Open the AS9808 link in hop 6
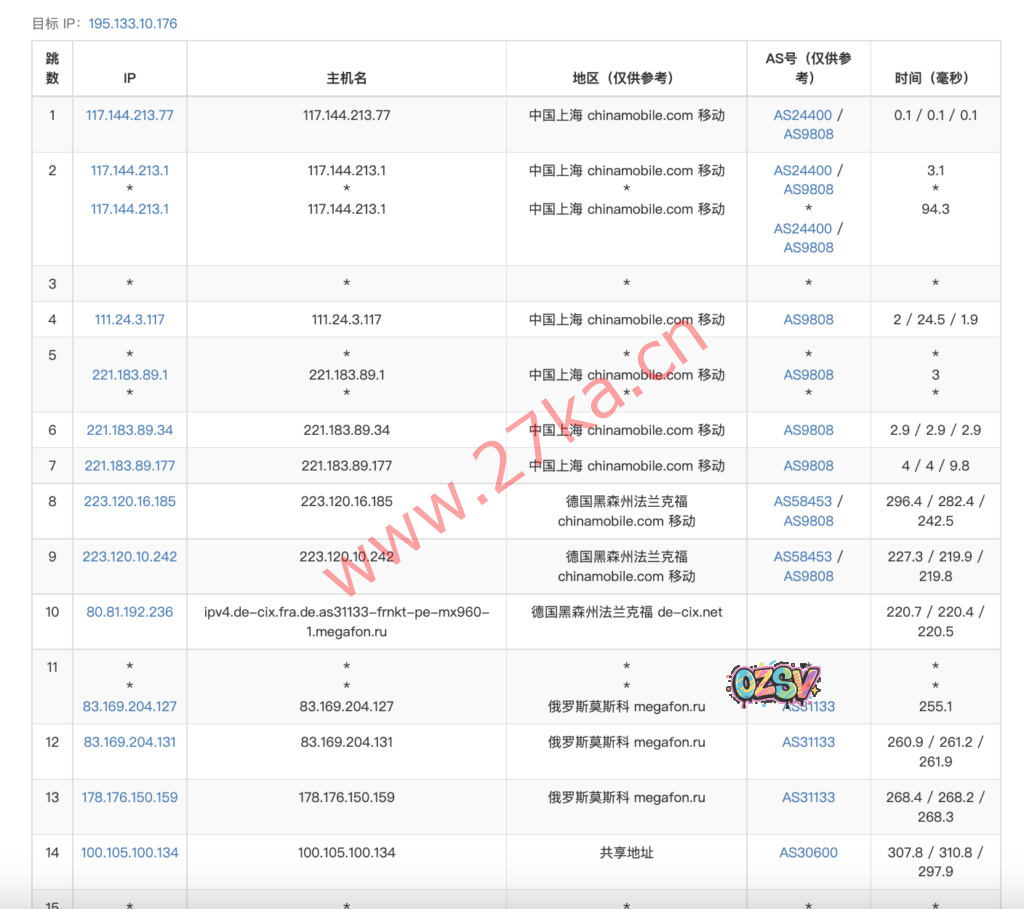 (x=808, y=430)
